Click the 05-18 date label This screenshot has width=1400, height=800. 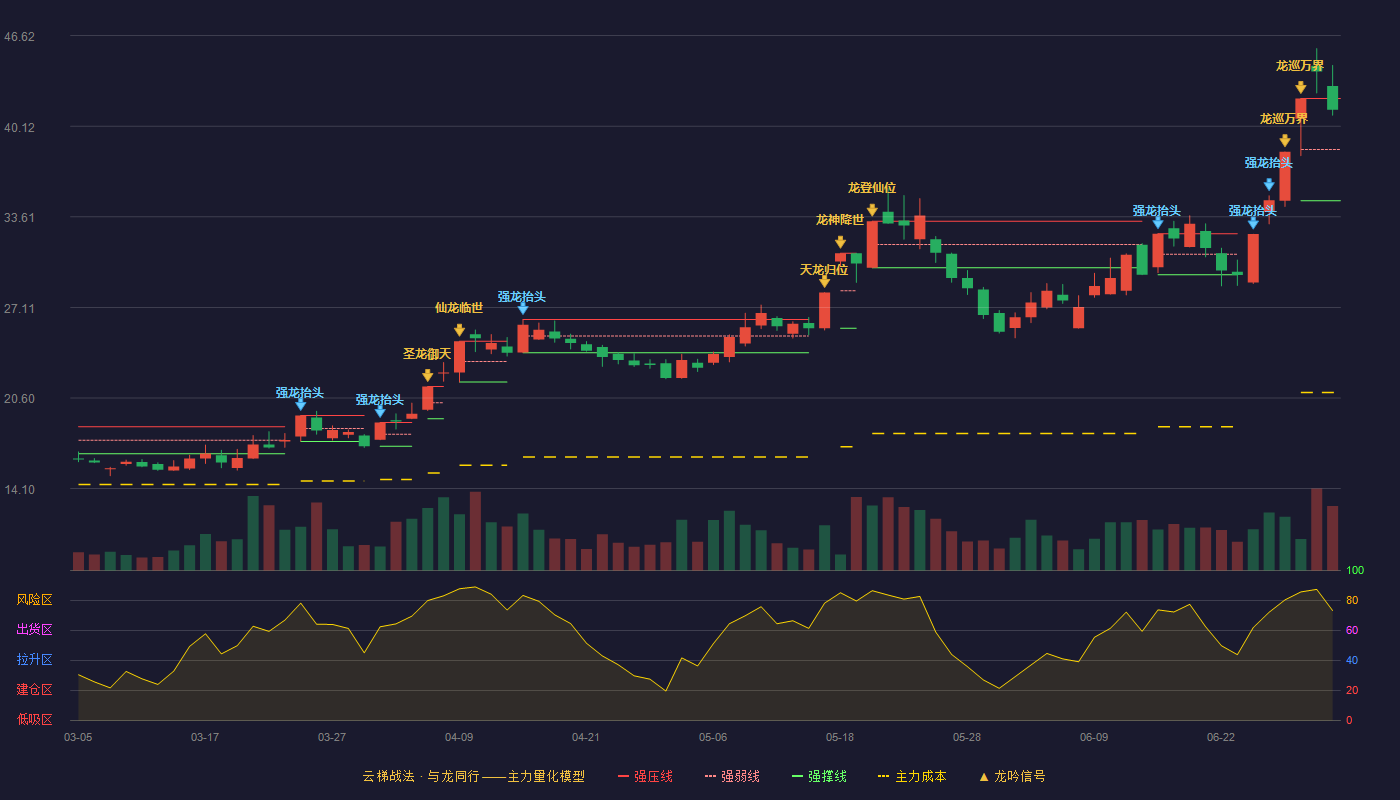coord(840,737)
